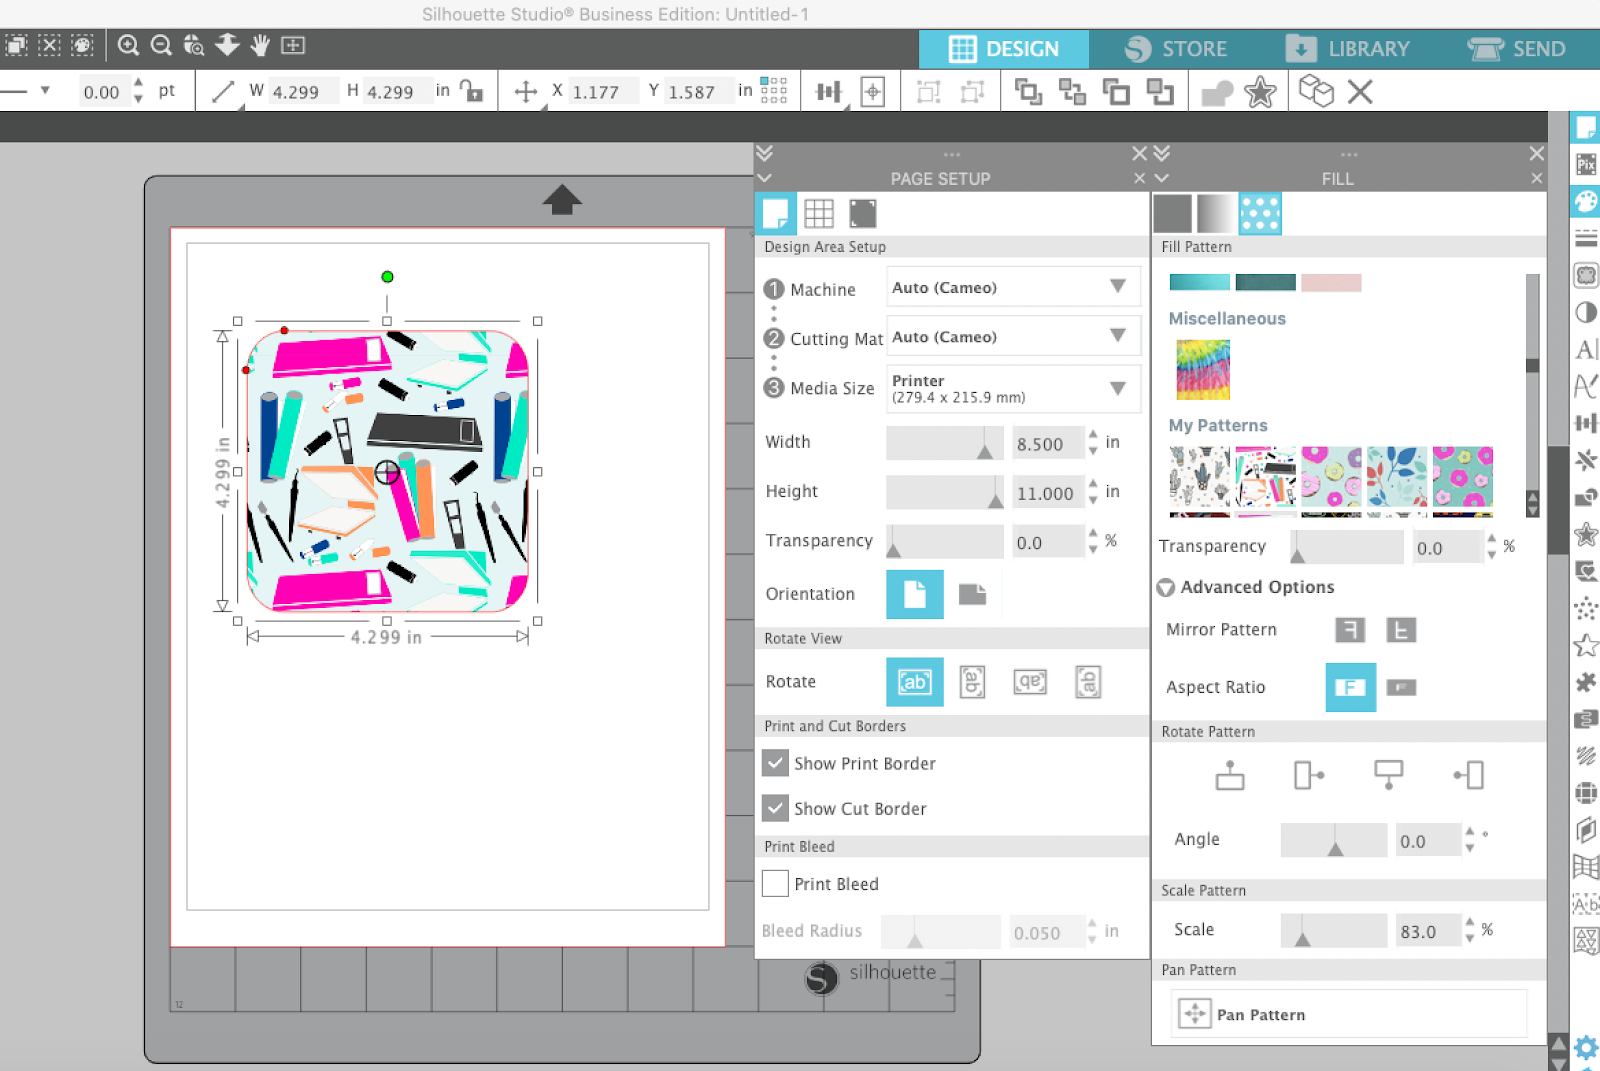Enable horizontal Mirror Pattern option

[x=1350, y=630]
